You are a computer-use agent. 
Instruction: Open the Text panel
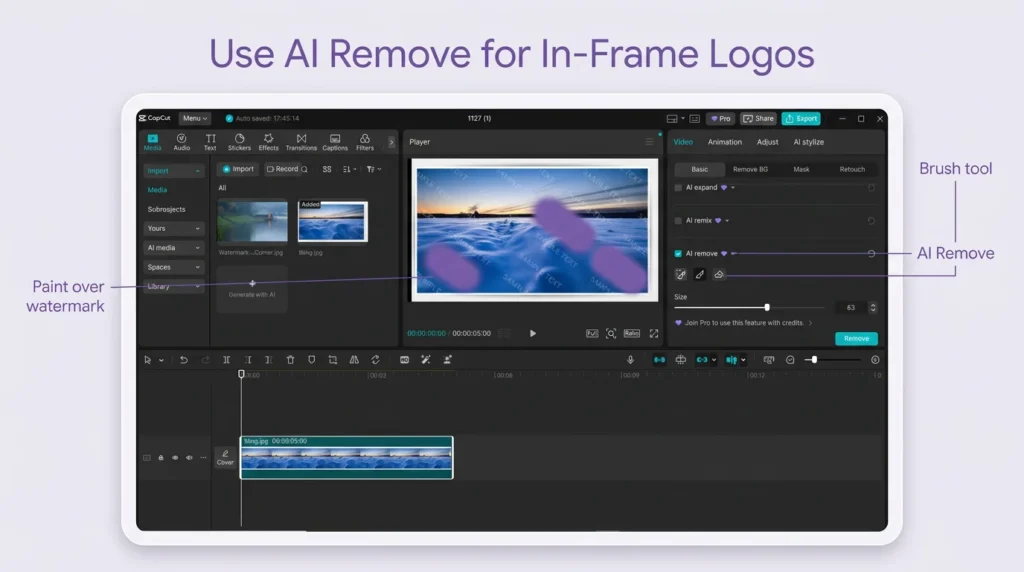tap(210, 142)
